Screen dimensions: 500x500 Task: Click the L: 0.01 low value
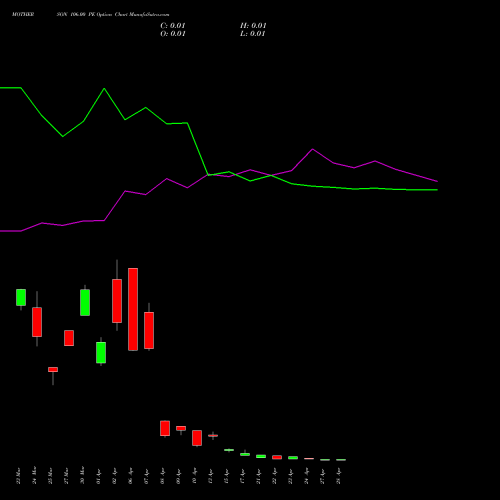click(x=252, y=34)
